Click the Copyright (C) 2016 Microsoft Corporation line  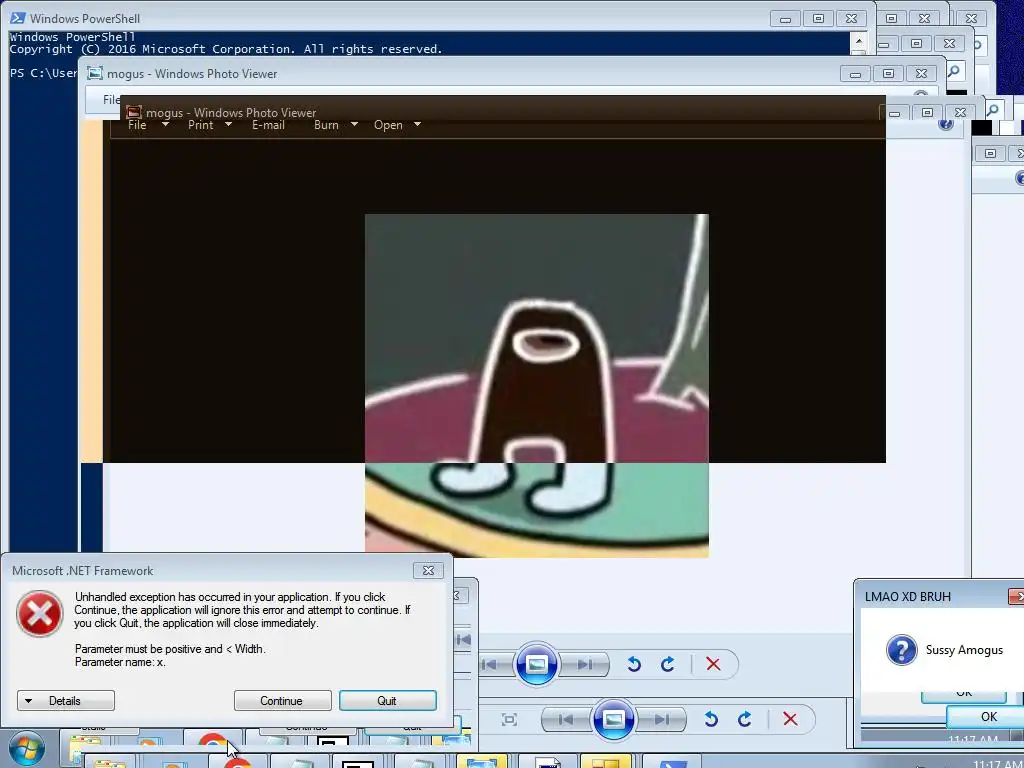(x=226, y=49)
